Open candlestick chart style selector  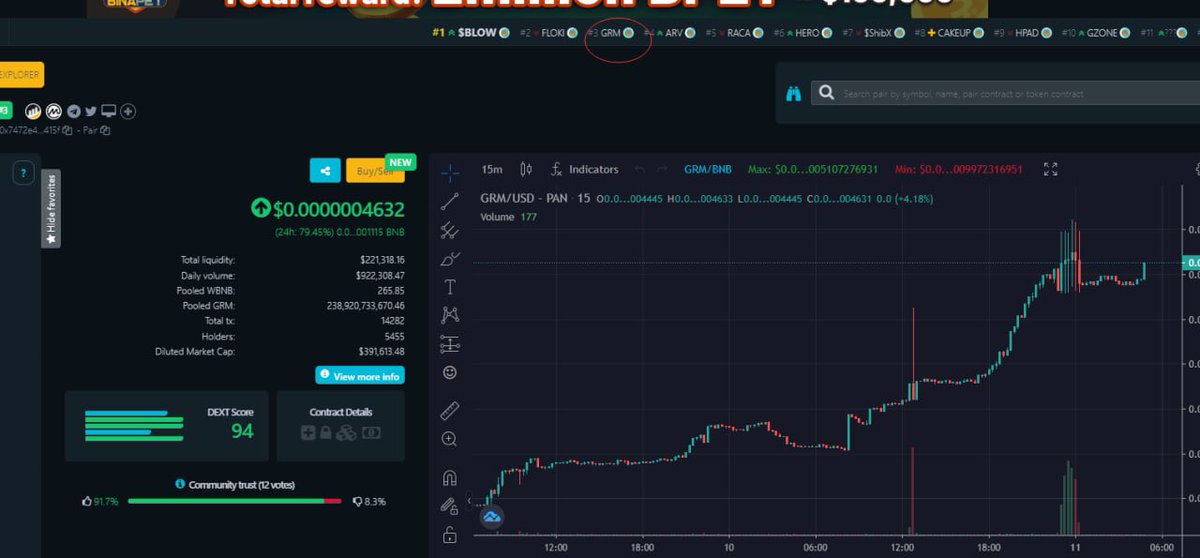coord(527,169)
